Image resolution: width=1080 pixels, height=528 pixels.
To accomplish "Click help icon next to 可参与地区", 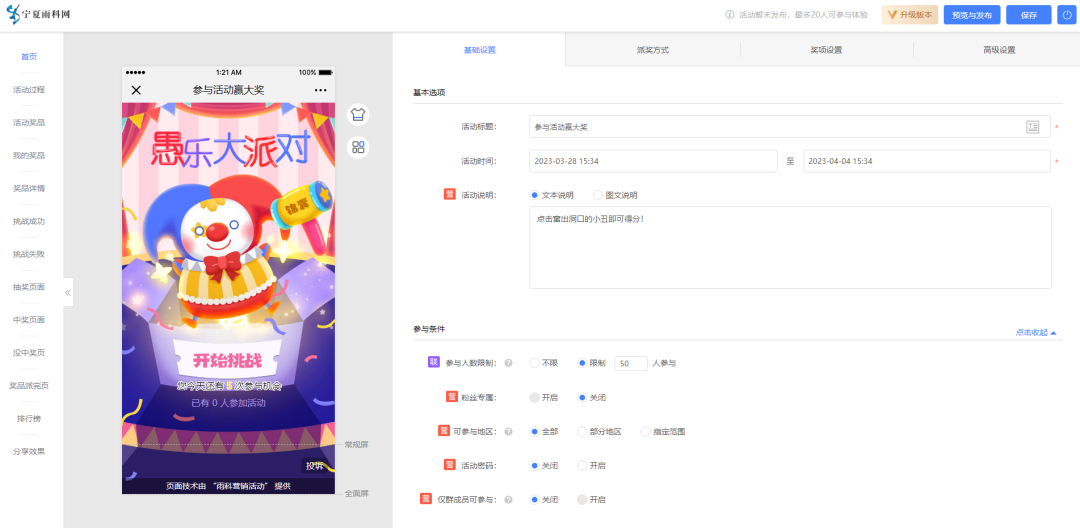I will tap(508, 432).
